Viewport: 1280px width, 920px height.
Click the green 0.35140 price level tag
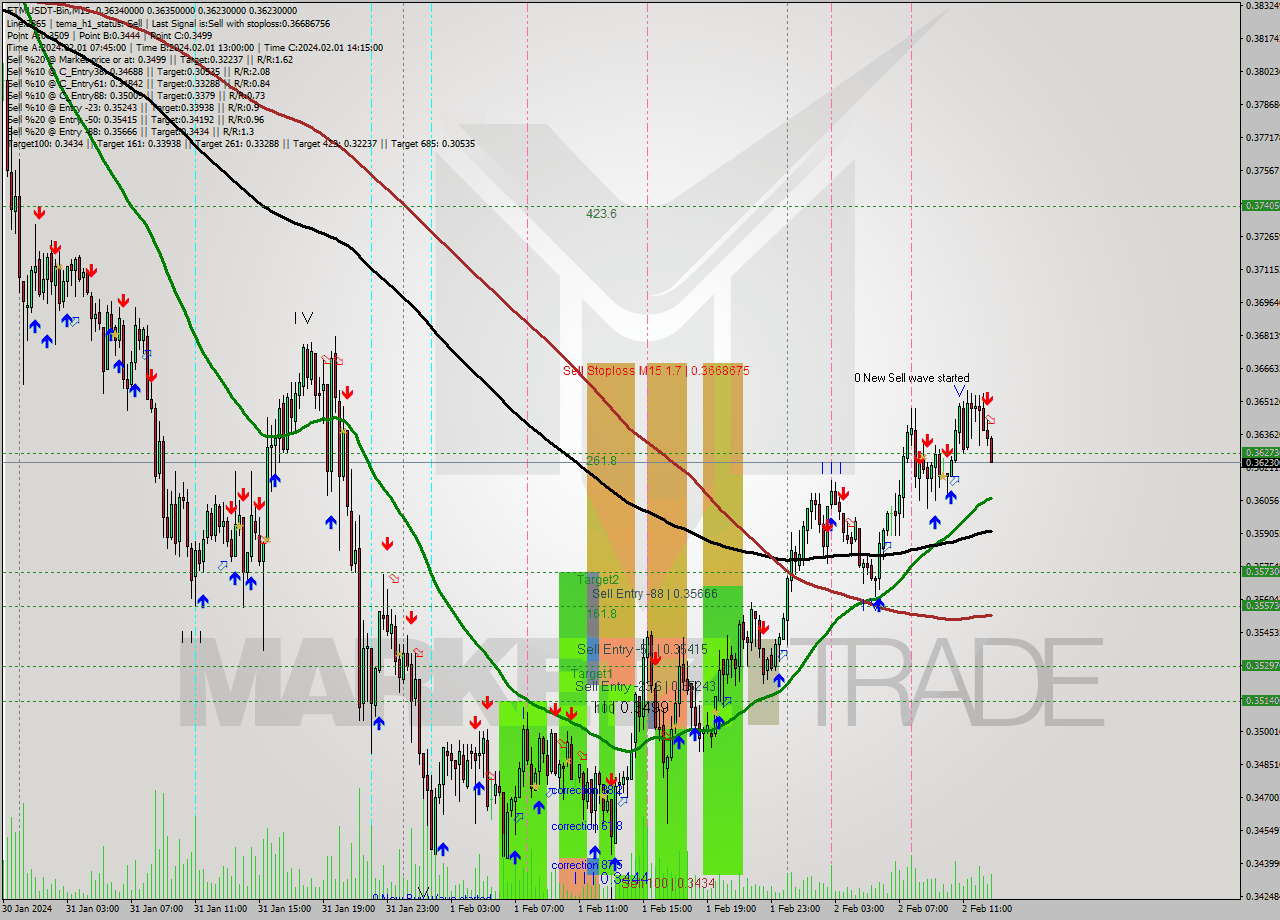pos(1260,701)
